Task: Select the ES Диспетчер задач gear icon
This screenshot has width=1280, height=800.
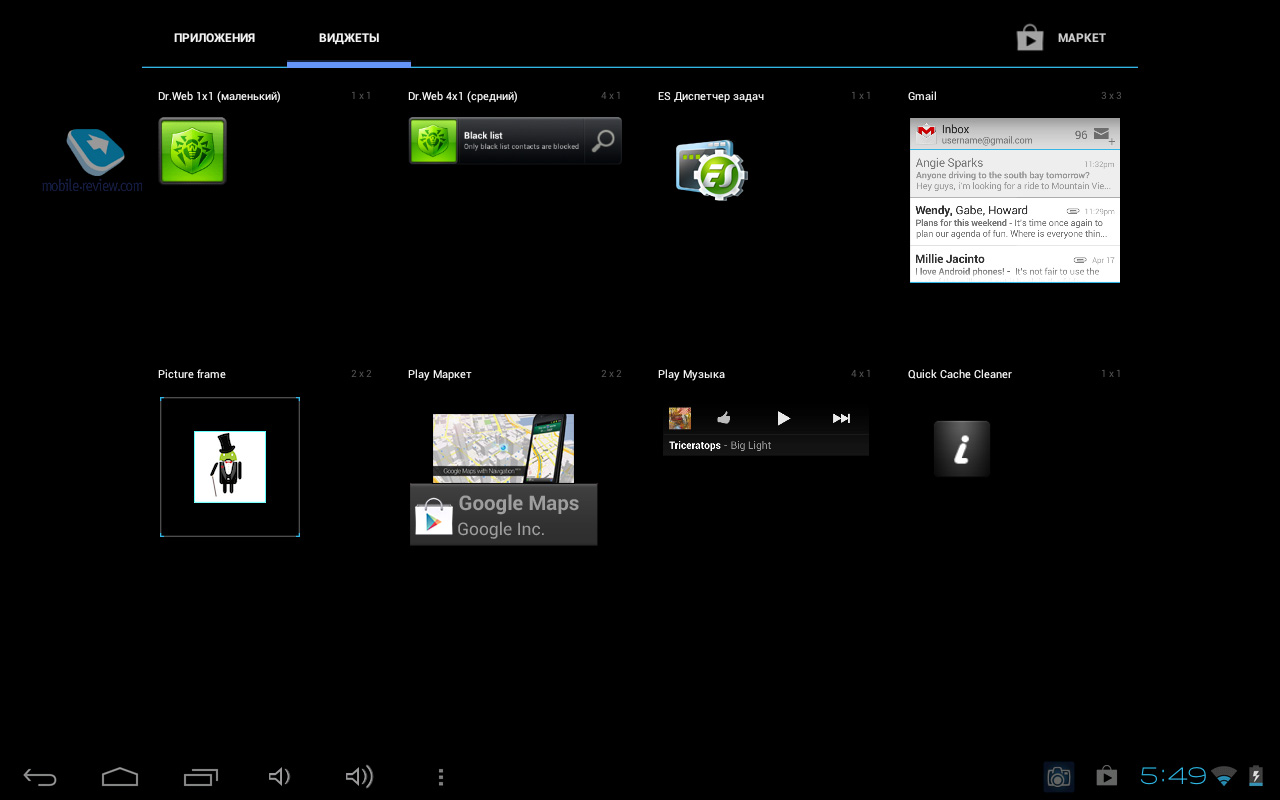Action: click(711, 172)
